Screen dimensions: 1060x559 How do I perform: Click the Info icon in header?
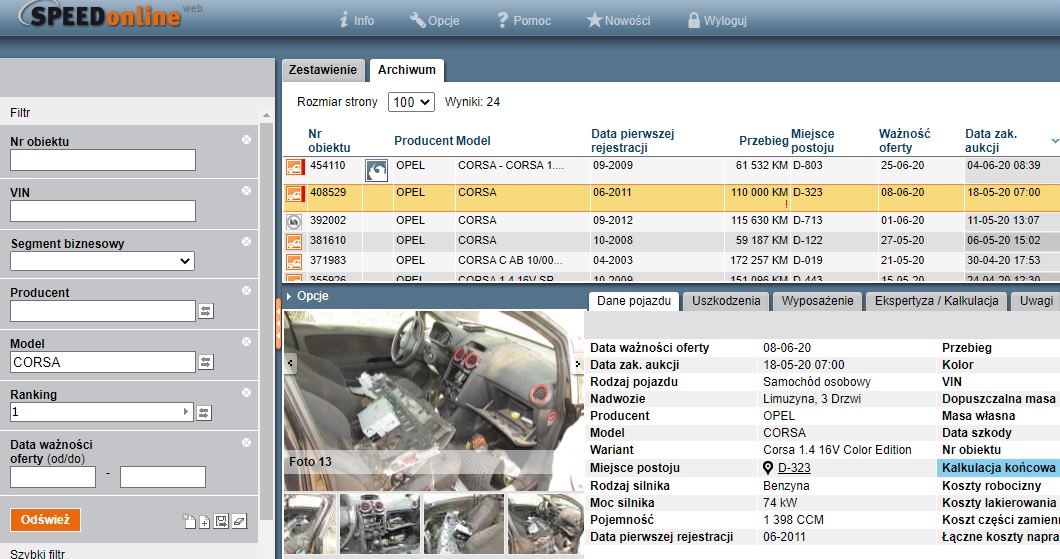coord(343,20)
